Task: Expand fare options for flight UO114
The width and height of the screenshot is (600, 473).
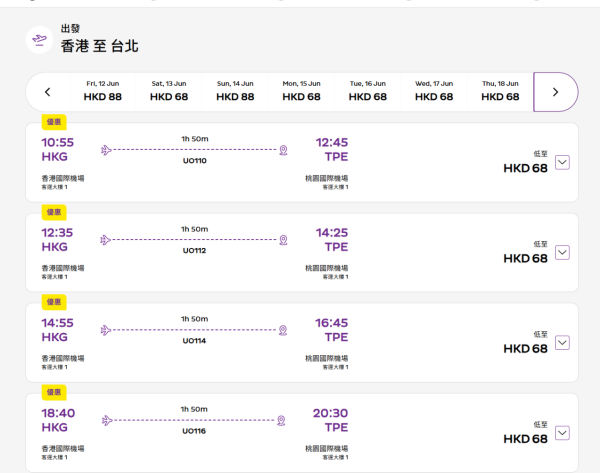Action: pos(562,343)
